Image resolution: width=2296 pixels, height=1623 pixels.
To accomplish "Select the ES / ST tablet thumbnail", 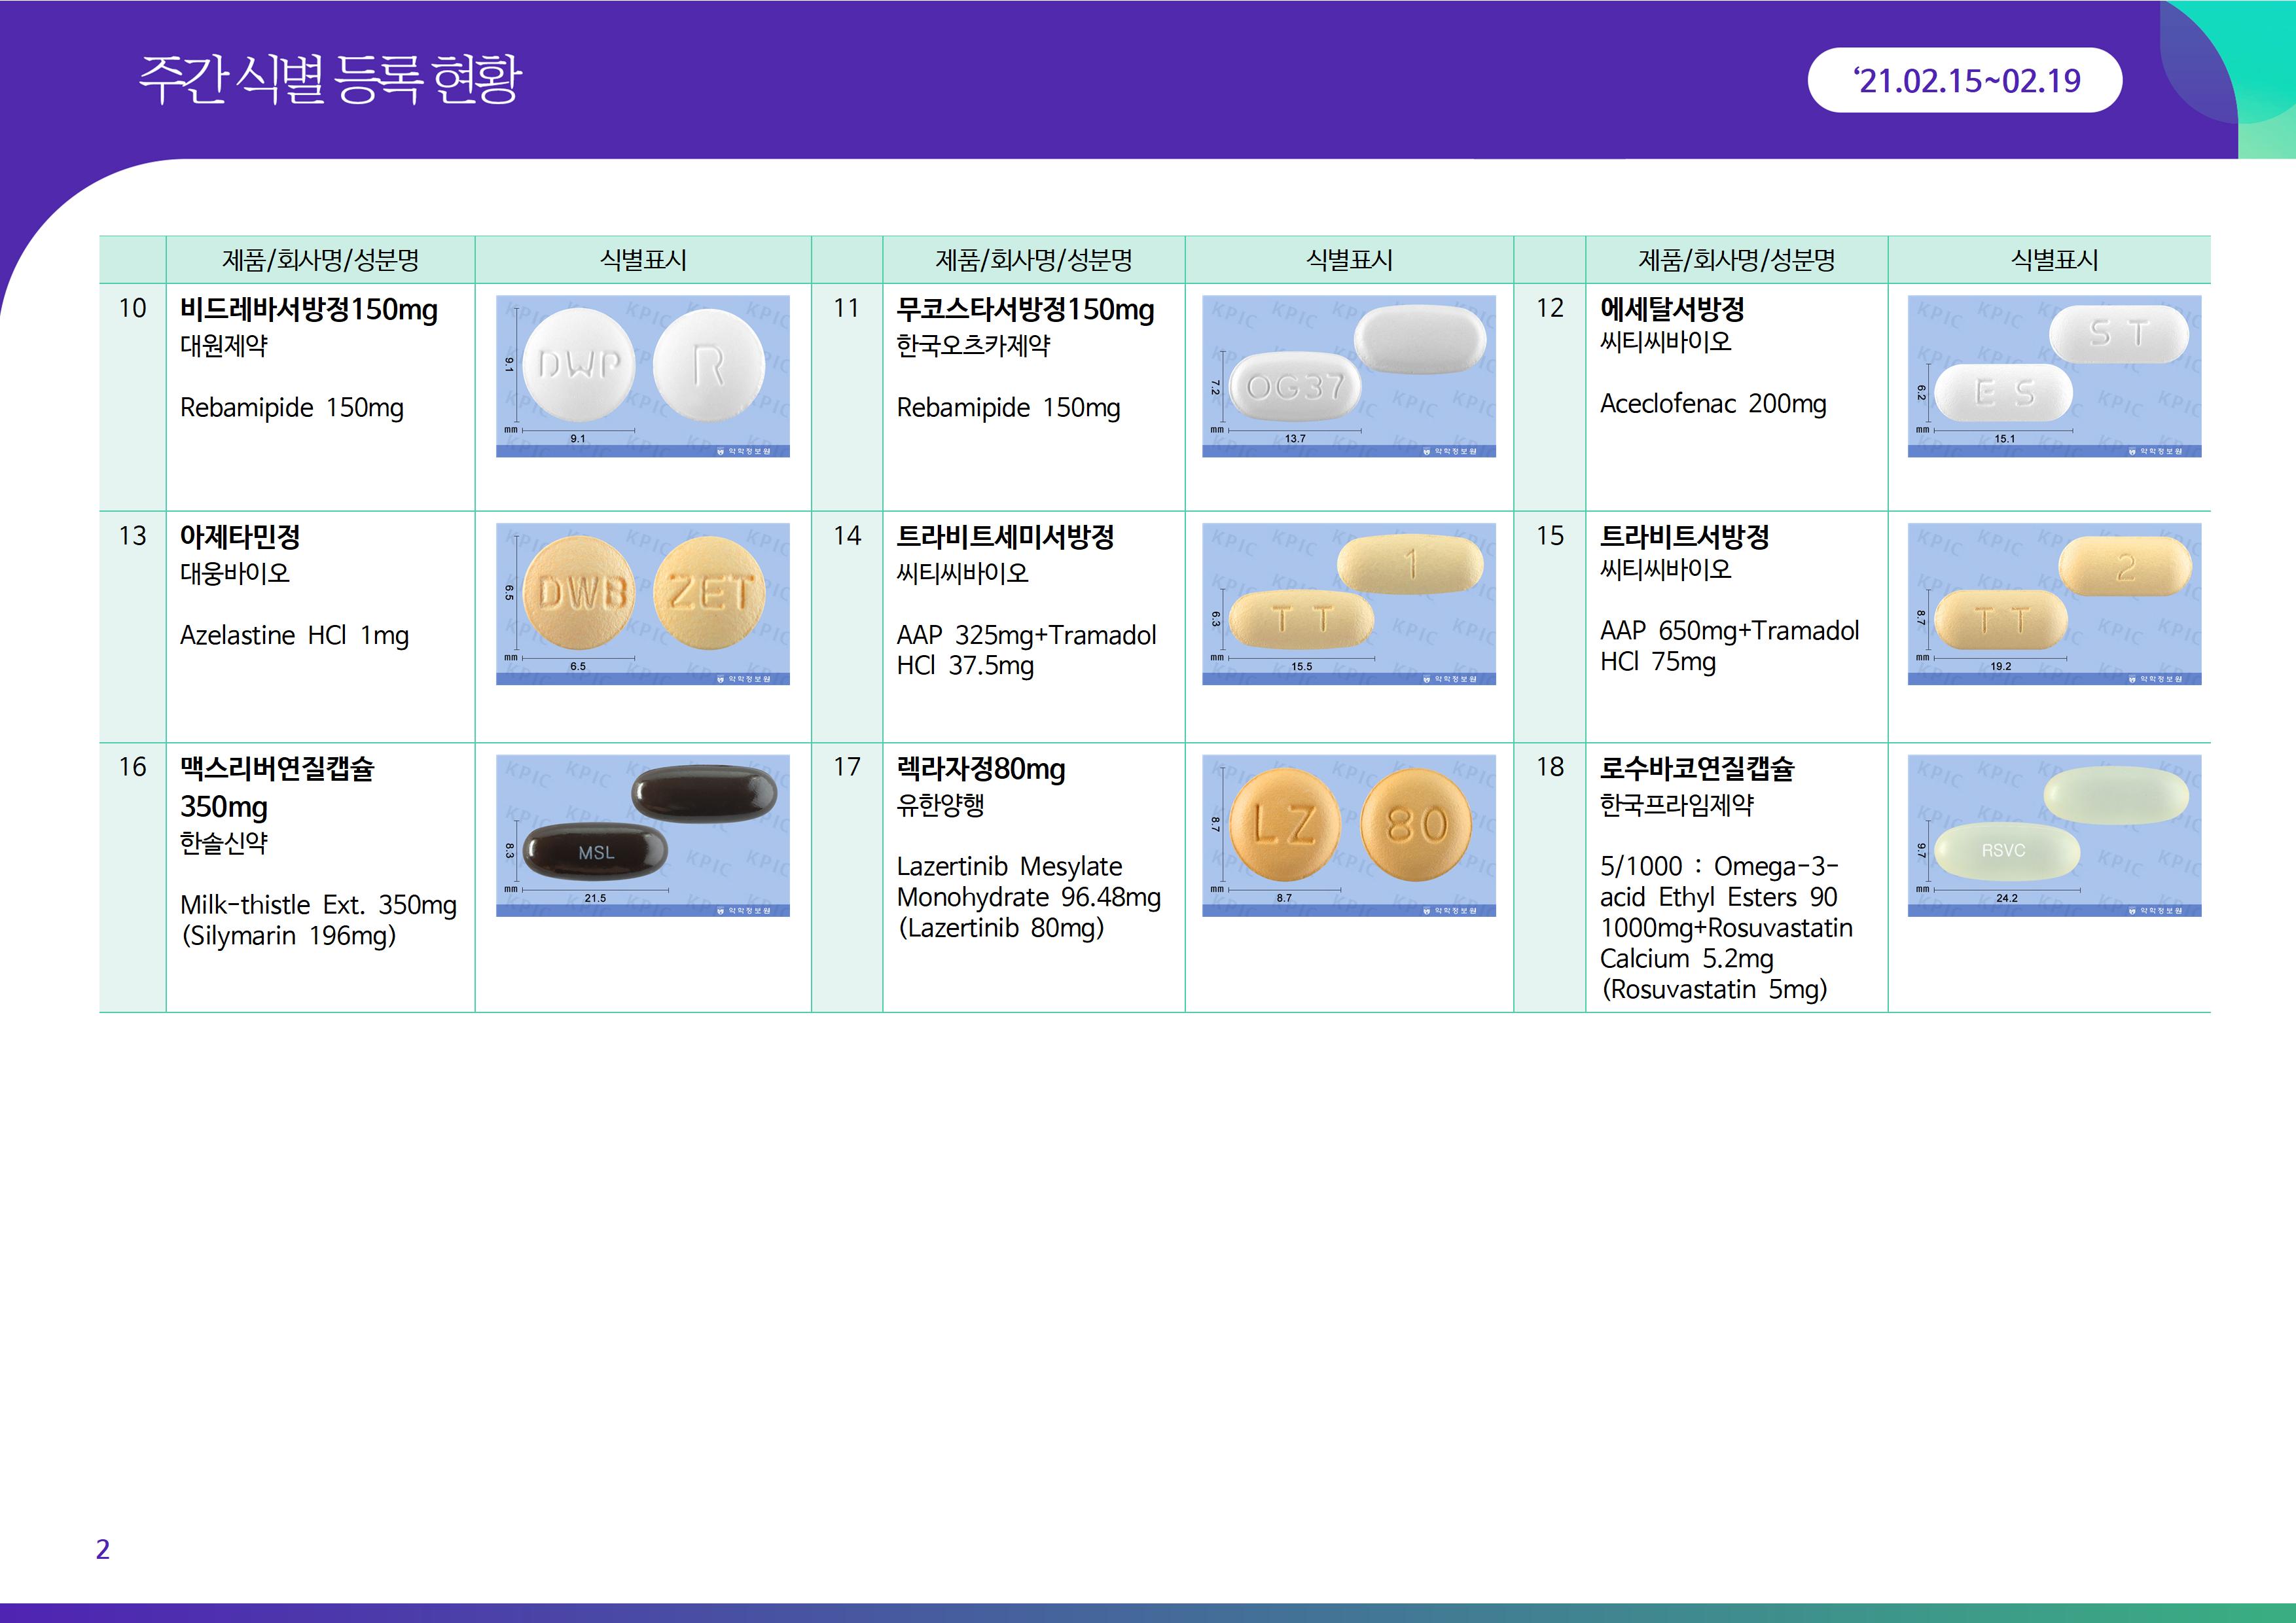I will tap(2054, 376).
